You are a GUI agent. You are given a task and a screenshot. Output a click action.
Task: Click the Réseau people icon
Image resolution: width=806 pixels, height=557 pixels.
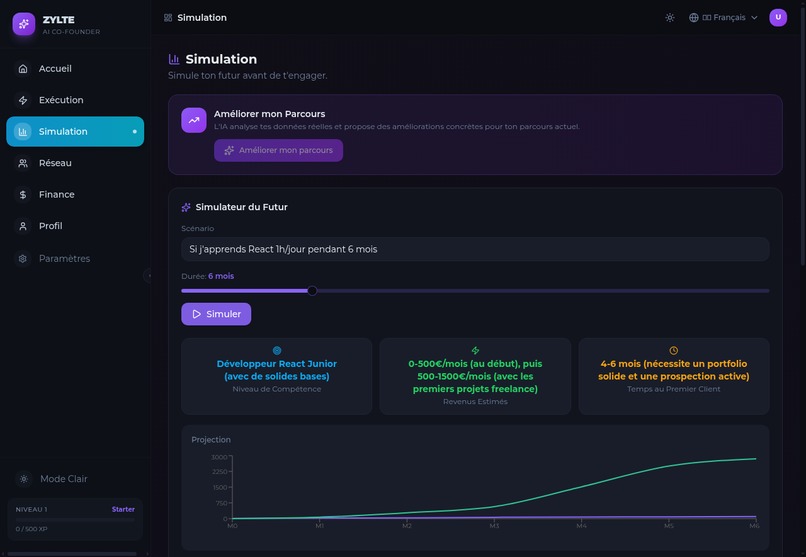coord(23,163)
